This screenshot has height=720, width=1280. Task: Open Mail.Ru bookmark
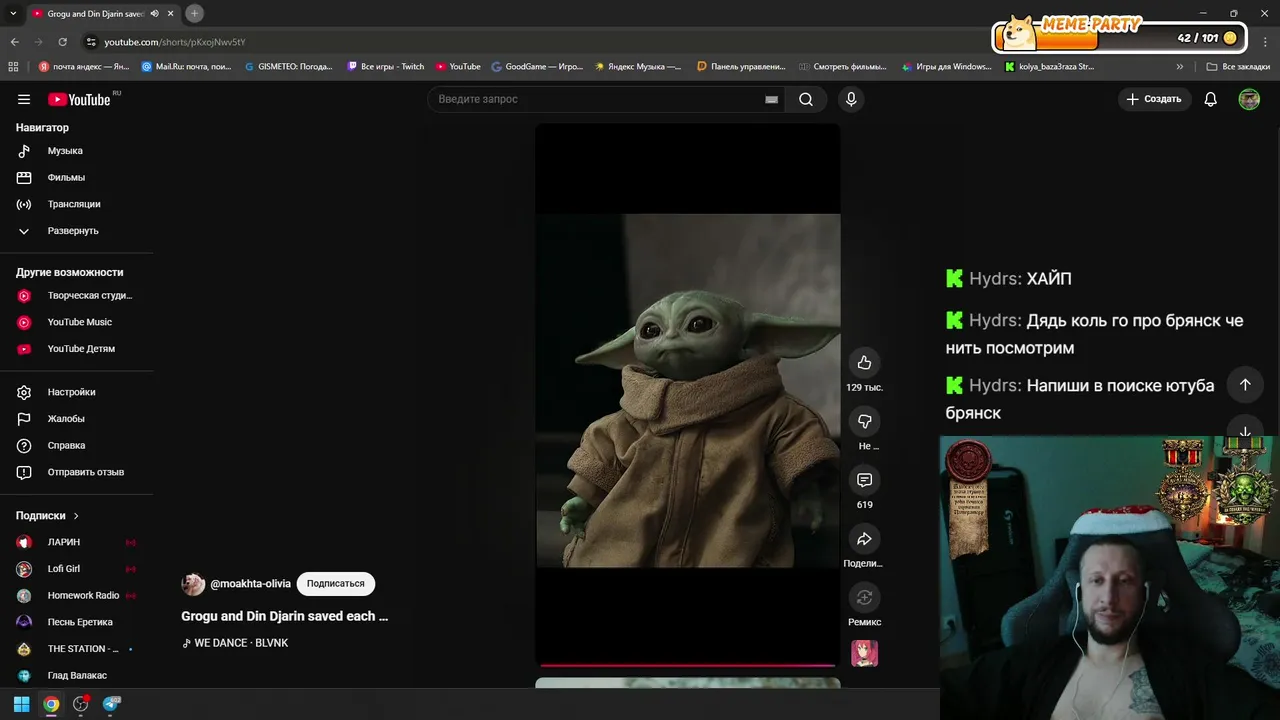(187, 67)
